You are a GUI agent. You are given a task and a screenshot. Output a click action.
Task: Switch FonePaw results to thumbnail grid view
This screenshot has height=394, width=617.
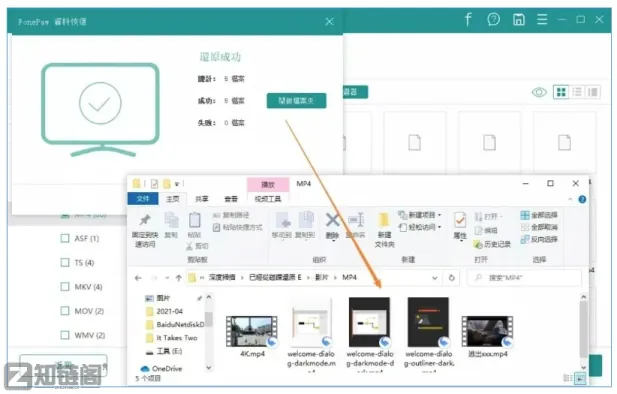coord(561,92)
